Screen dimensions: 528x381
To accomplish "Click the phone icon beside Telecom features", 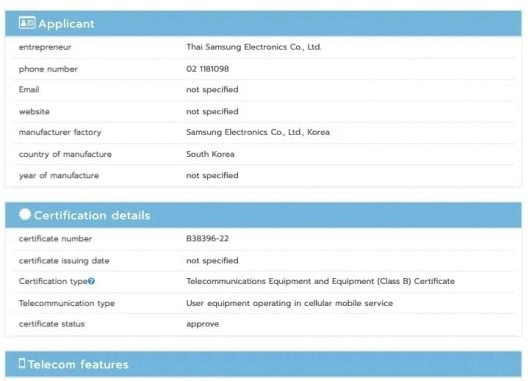I will point(22,363).
